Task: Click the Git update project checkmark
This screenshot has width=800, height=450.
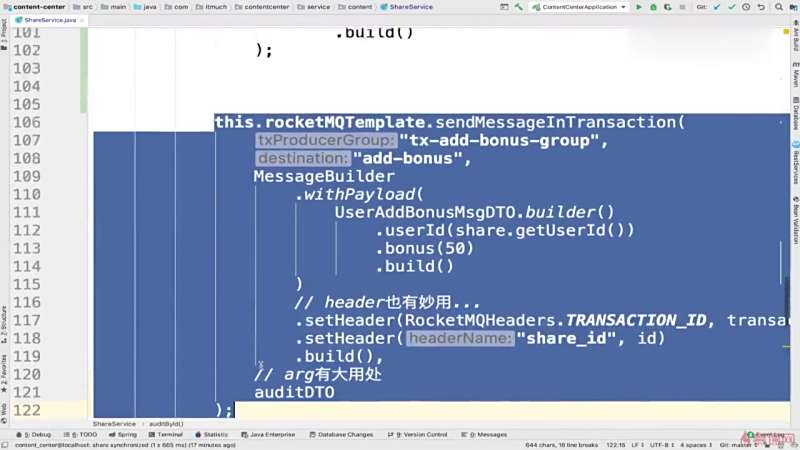Action: click(717, 7)
